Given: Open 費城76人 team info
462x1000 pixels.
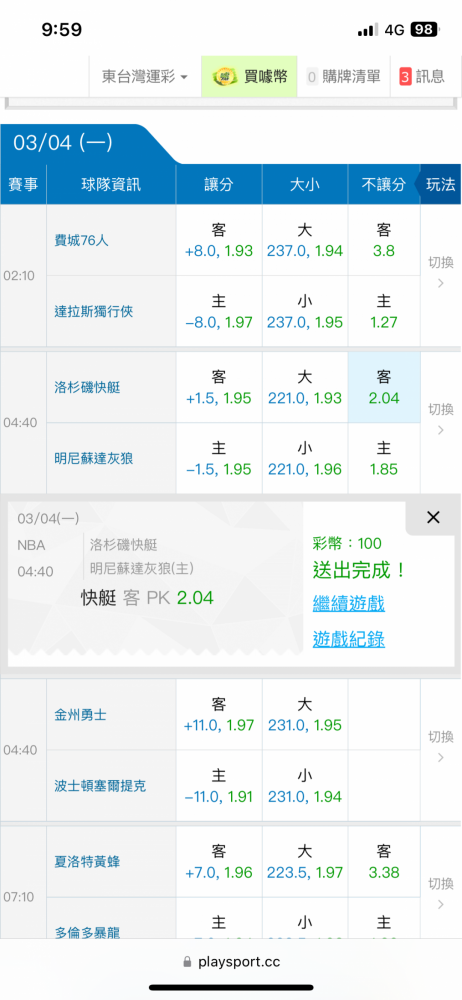Looking at the screenshot, I should pyautogui.click(x=82, y=240).
